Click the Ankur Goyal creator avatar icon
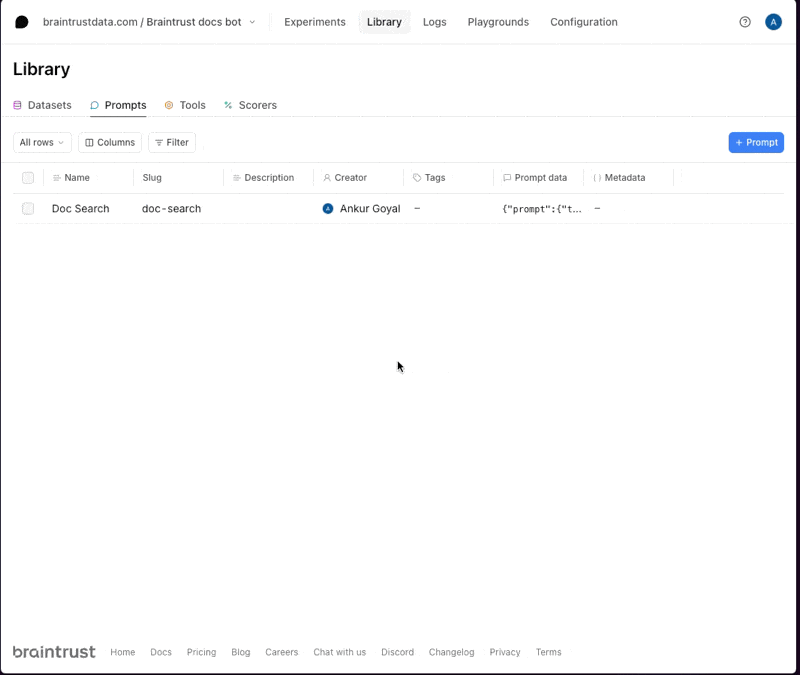800x675 pixels. pos(328,209)
